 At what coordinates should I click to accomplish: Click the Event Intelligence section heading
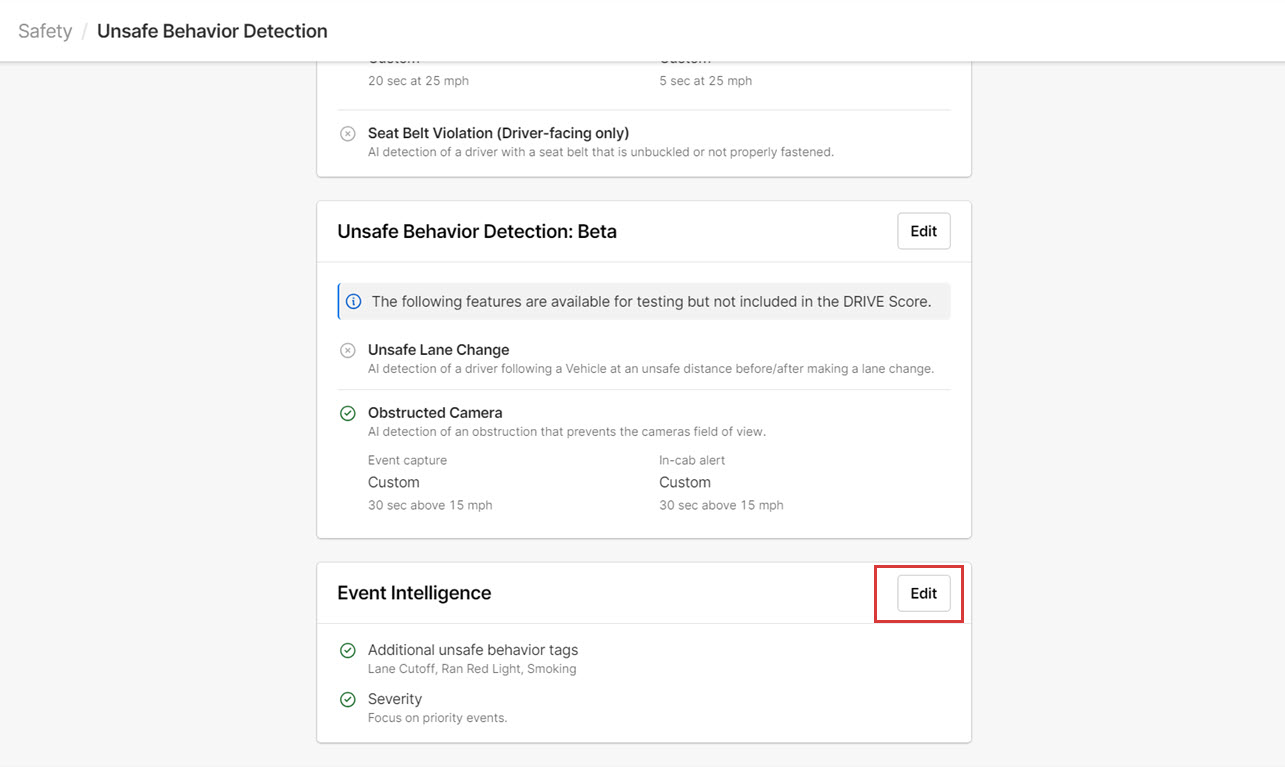coord(414,593)
